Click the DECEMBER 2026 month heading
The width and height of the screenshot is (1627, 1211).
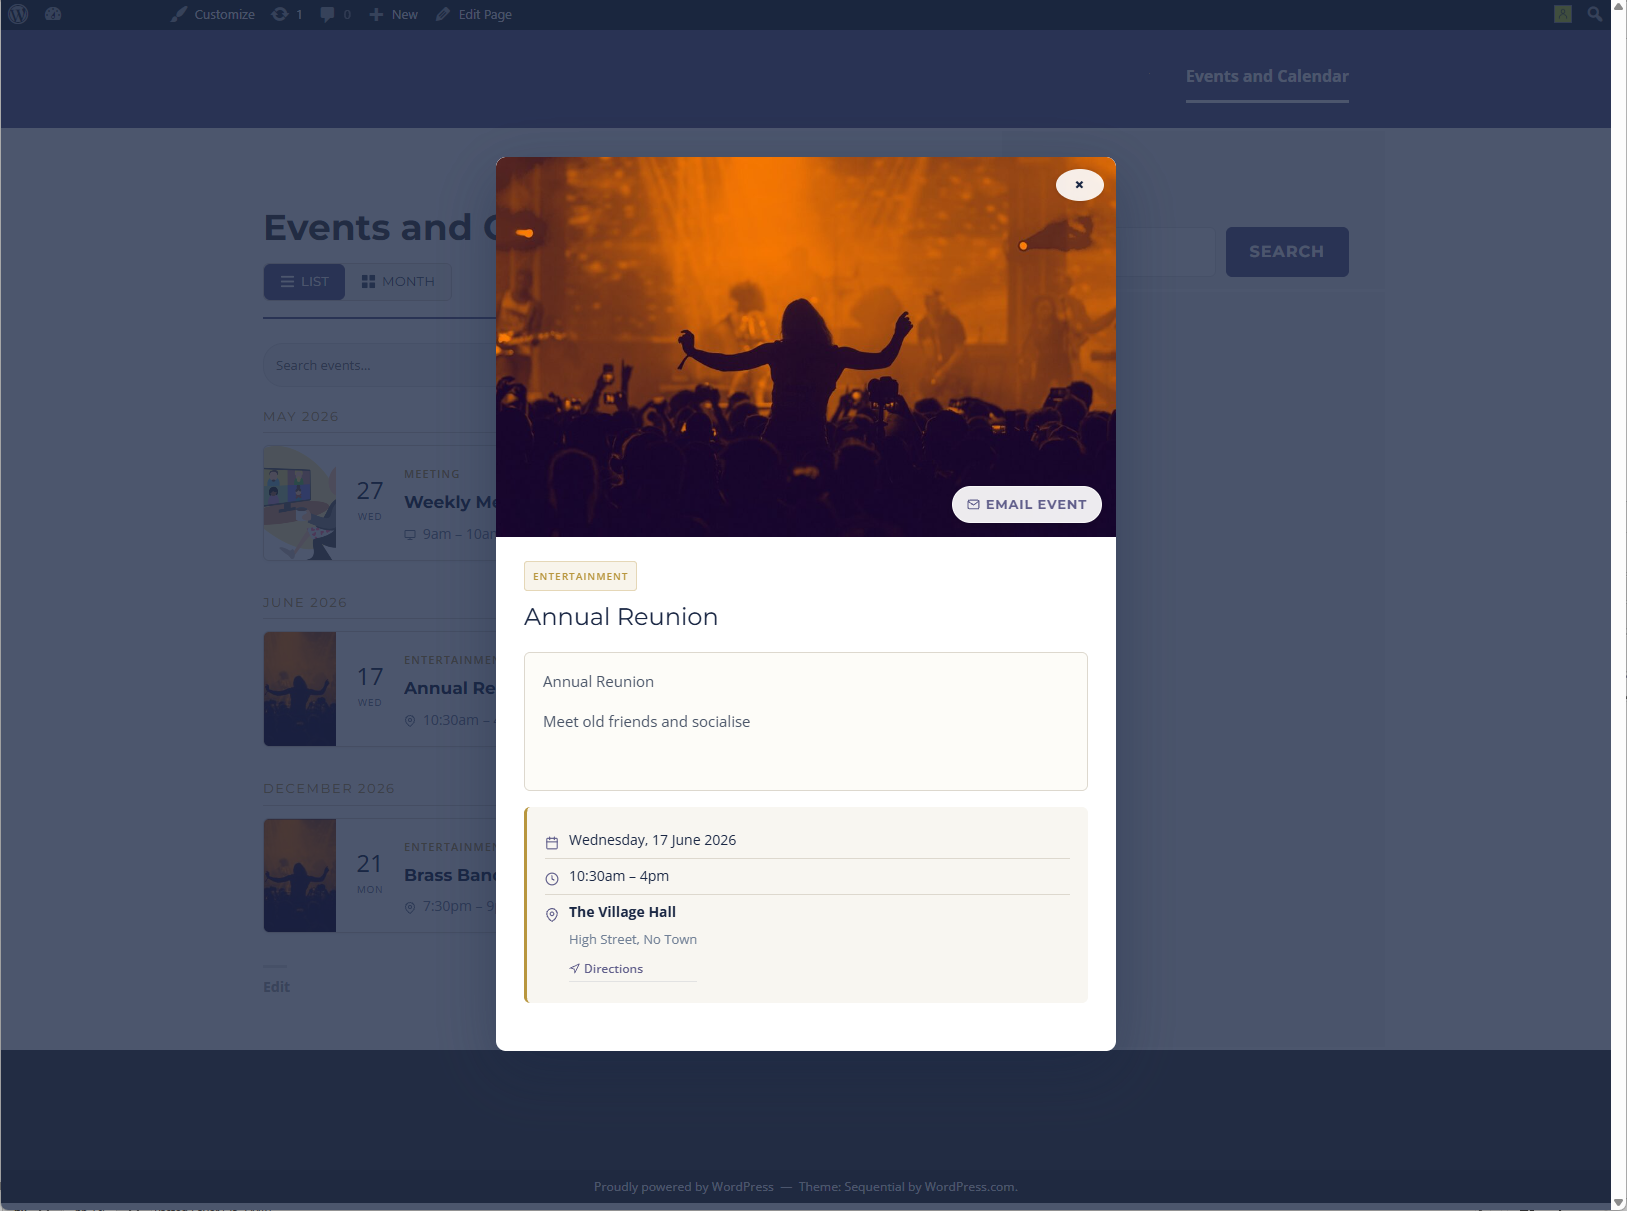pos(329,789)
